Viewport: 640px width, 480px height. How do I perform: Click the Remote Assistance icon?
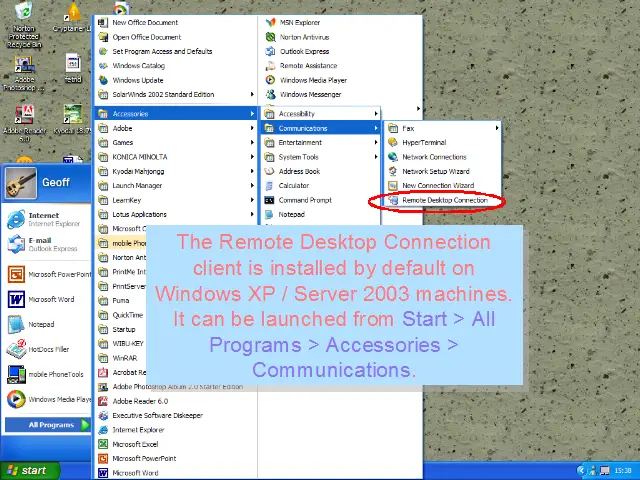[270, 66]
